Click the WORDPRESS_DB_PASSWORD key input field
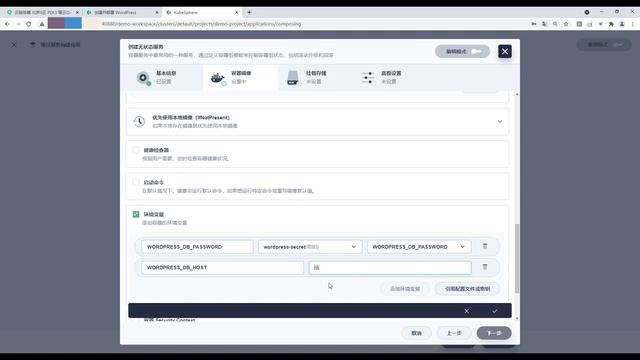The width and height of the screenshot is (640, 360). coord(197,247)
